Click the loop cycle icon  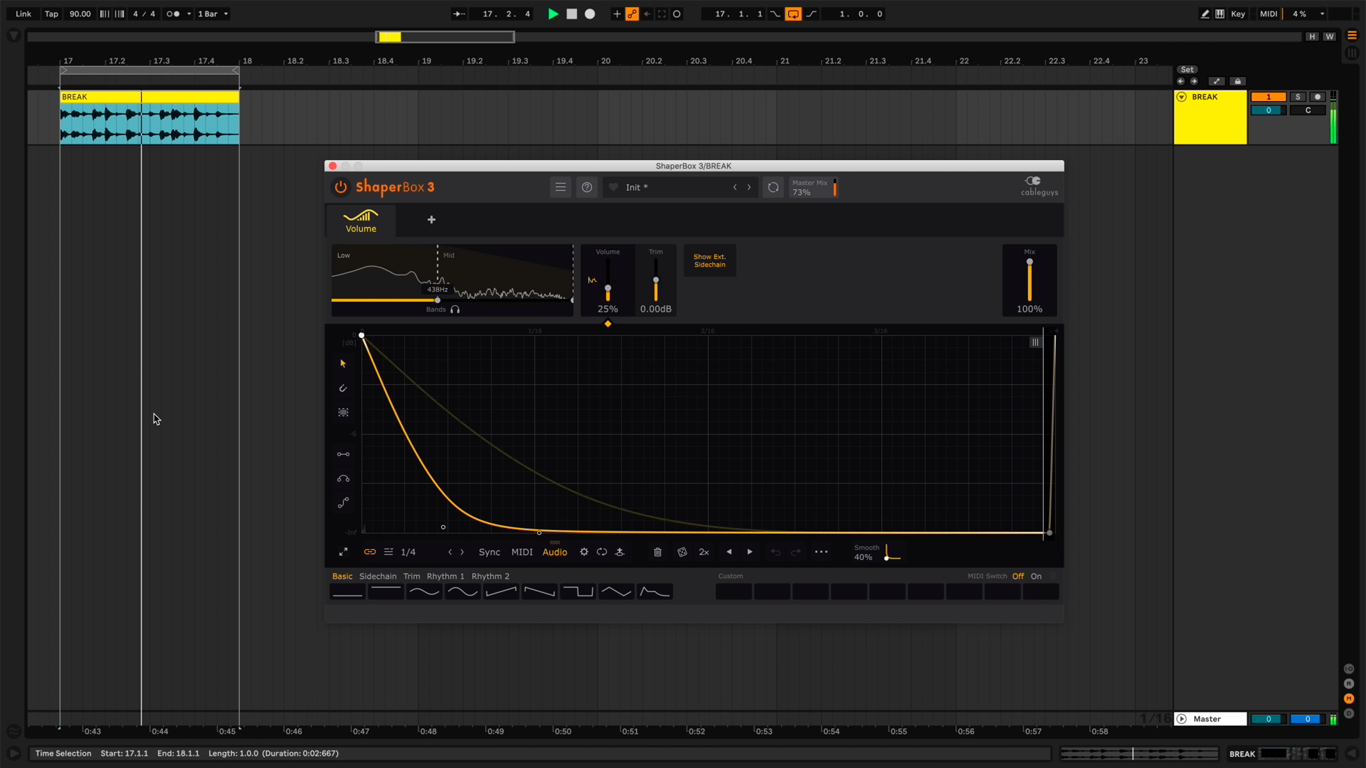coord(602,552)
